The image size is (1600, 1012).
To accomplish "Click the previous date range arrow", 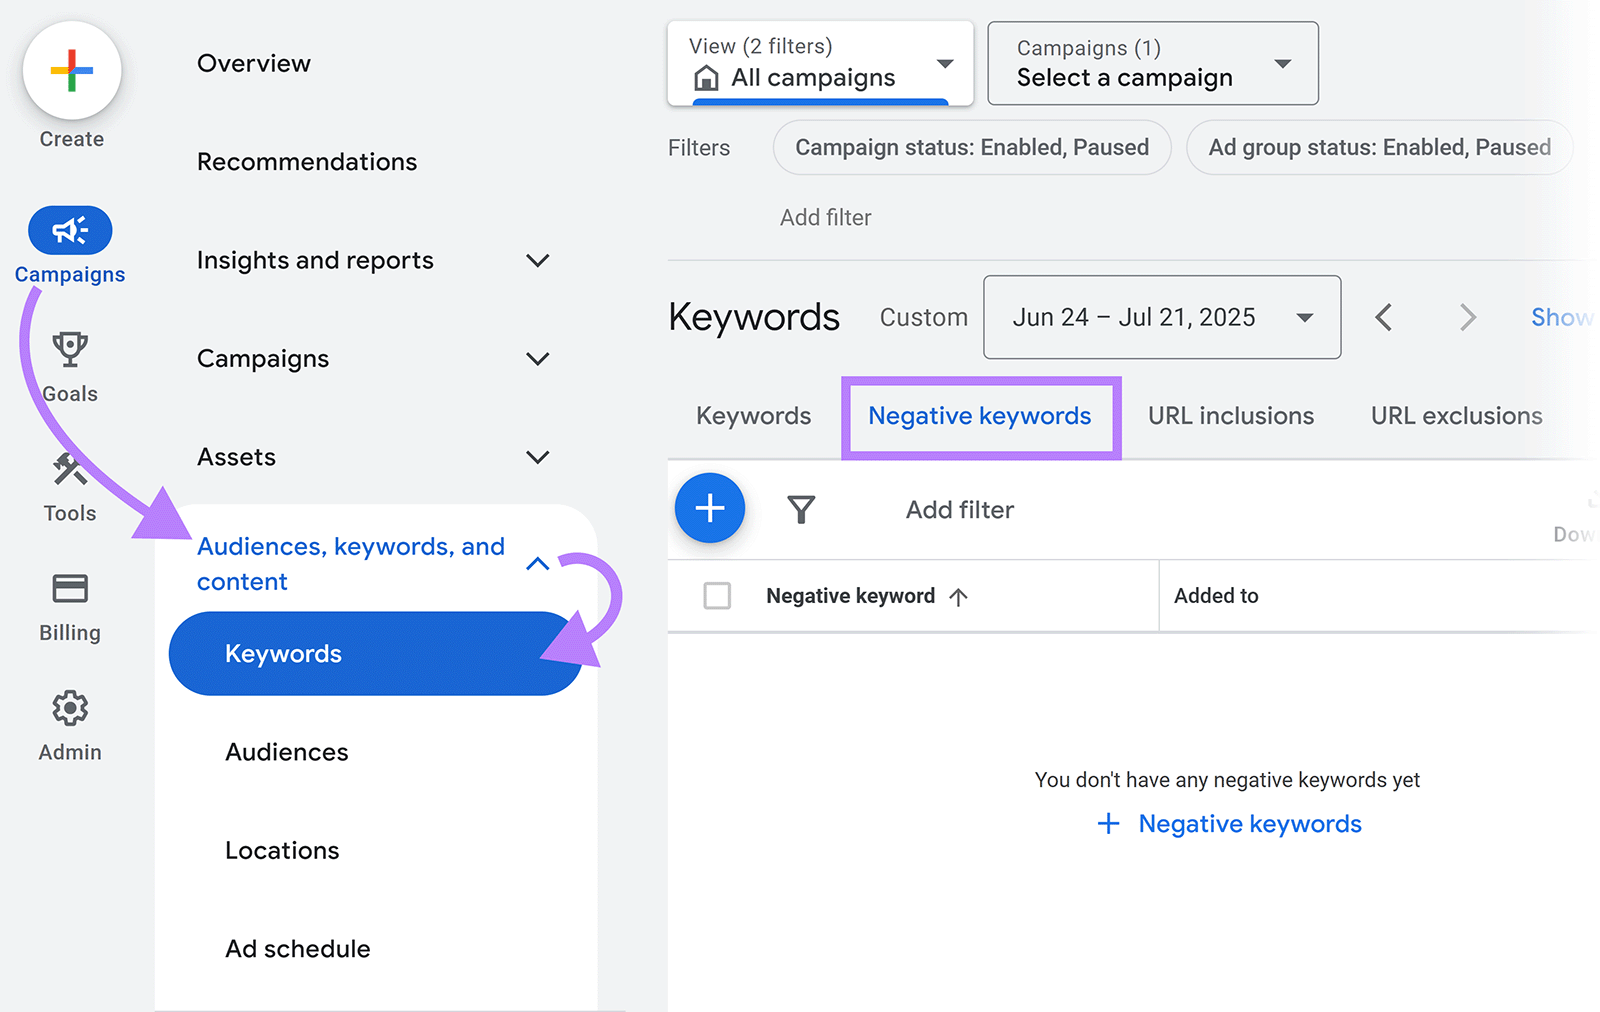I will [1384, 317].
